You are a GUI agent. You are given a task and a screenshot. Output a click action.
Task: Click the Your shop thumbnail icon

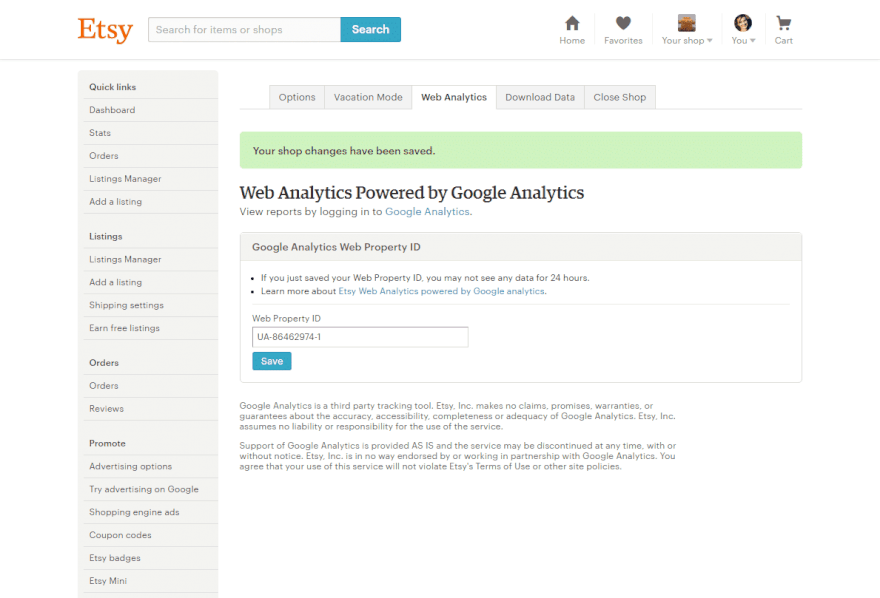click(x=687, y=23)
